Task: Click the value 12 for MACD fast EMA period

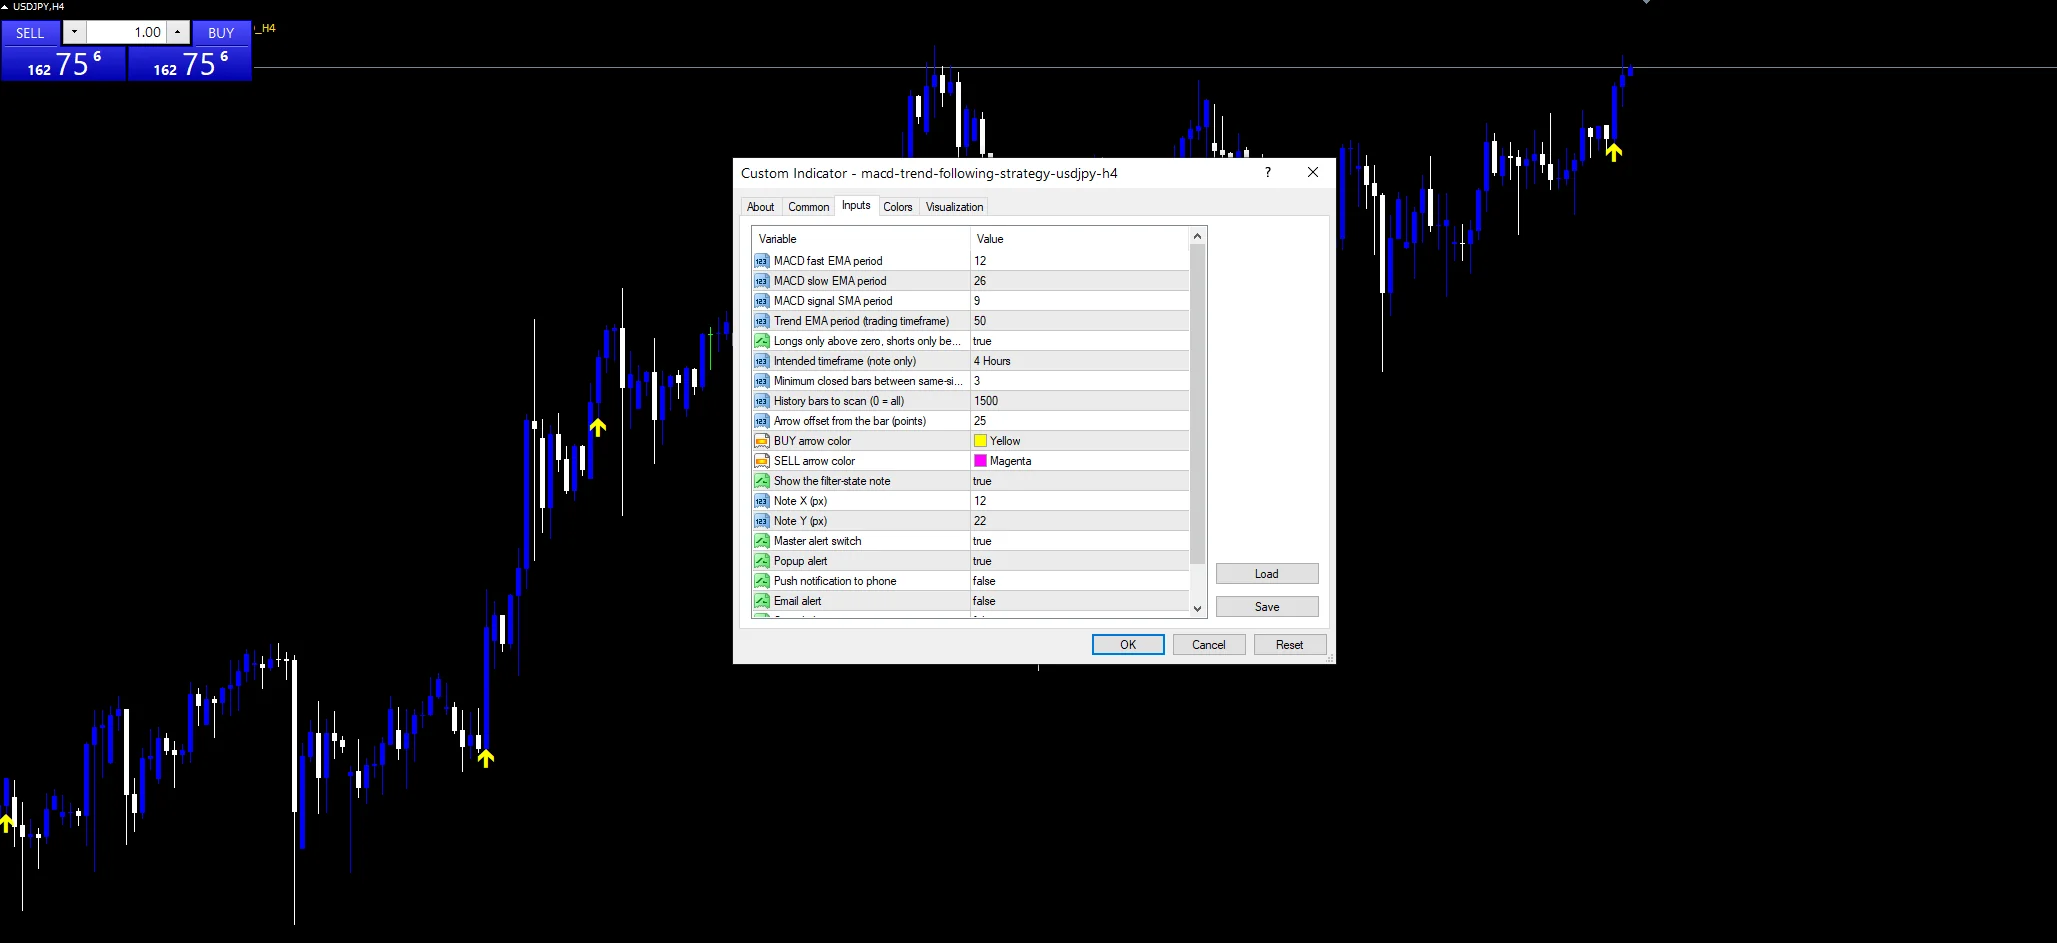Action: tap(980, 261)
